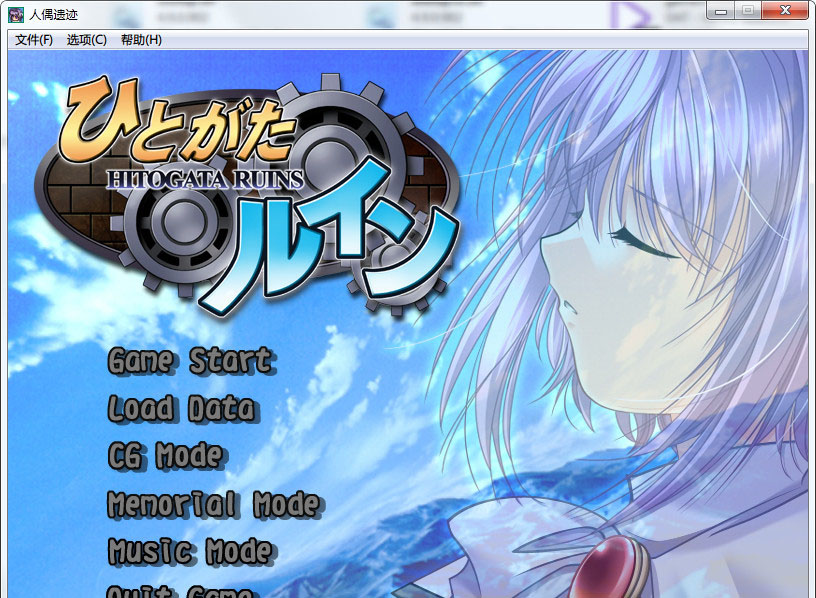Open Music Mode

coord(190,551)
